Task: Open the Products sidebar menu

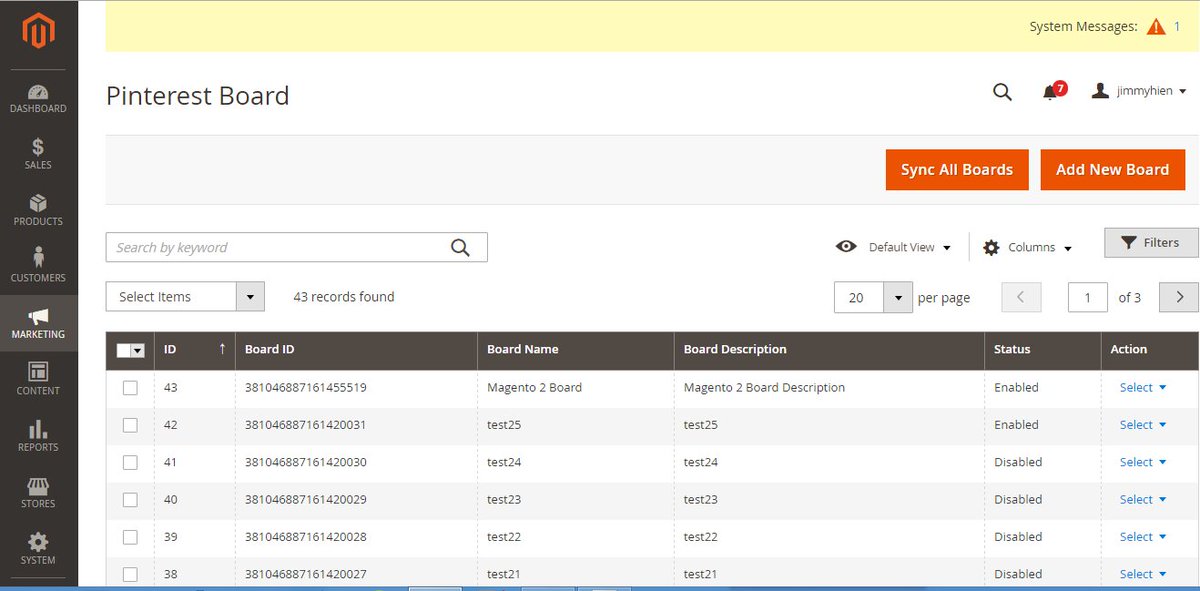Action: [x=38, y=210]
